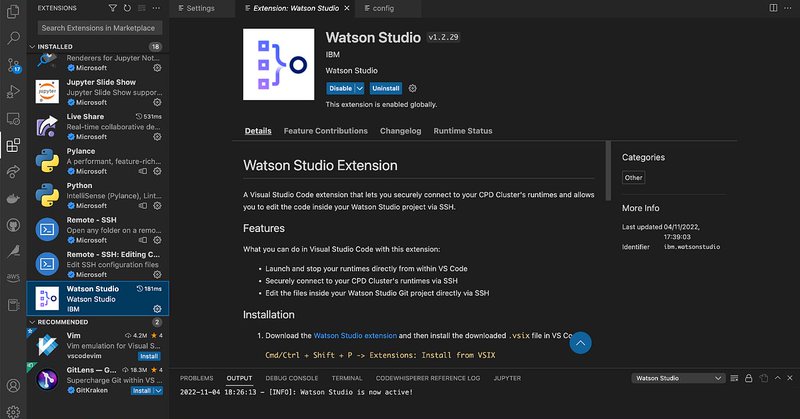Clear extensions search results icon

142,8
